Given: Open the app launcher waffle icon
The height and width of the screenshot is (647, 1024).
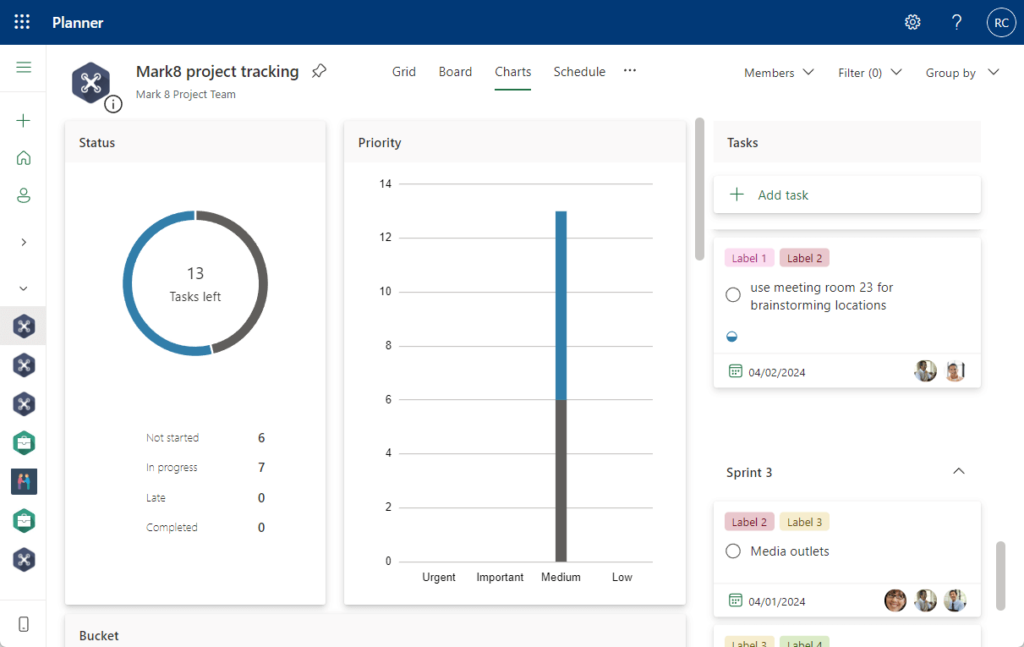Looking at the screenshot, I should click(x=22, y=22).
